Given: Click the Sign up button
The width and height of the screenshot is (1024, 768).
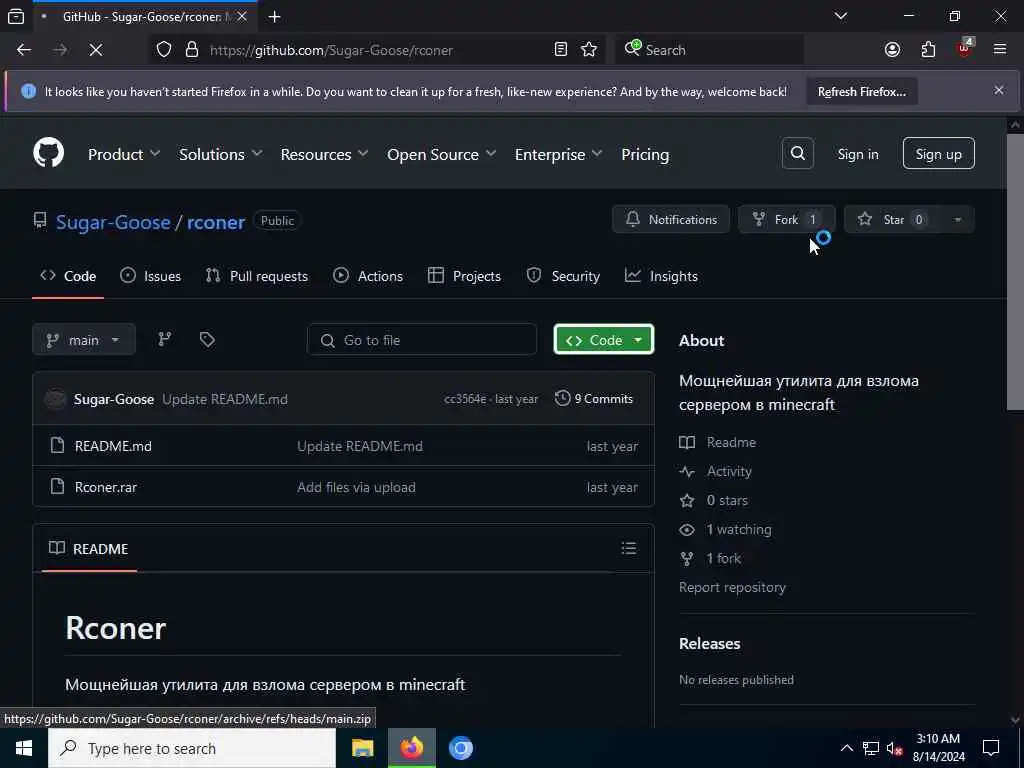Looking at the screenshot, I should (938, 153).
